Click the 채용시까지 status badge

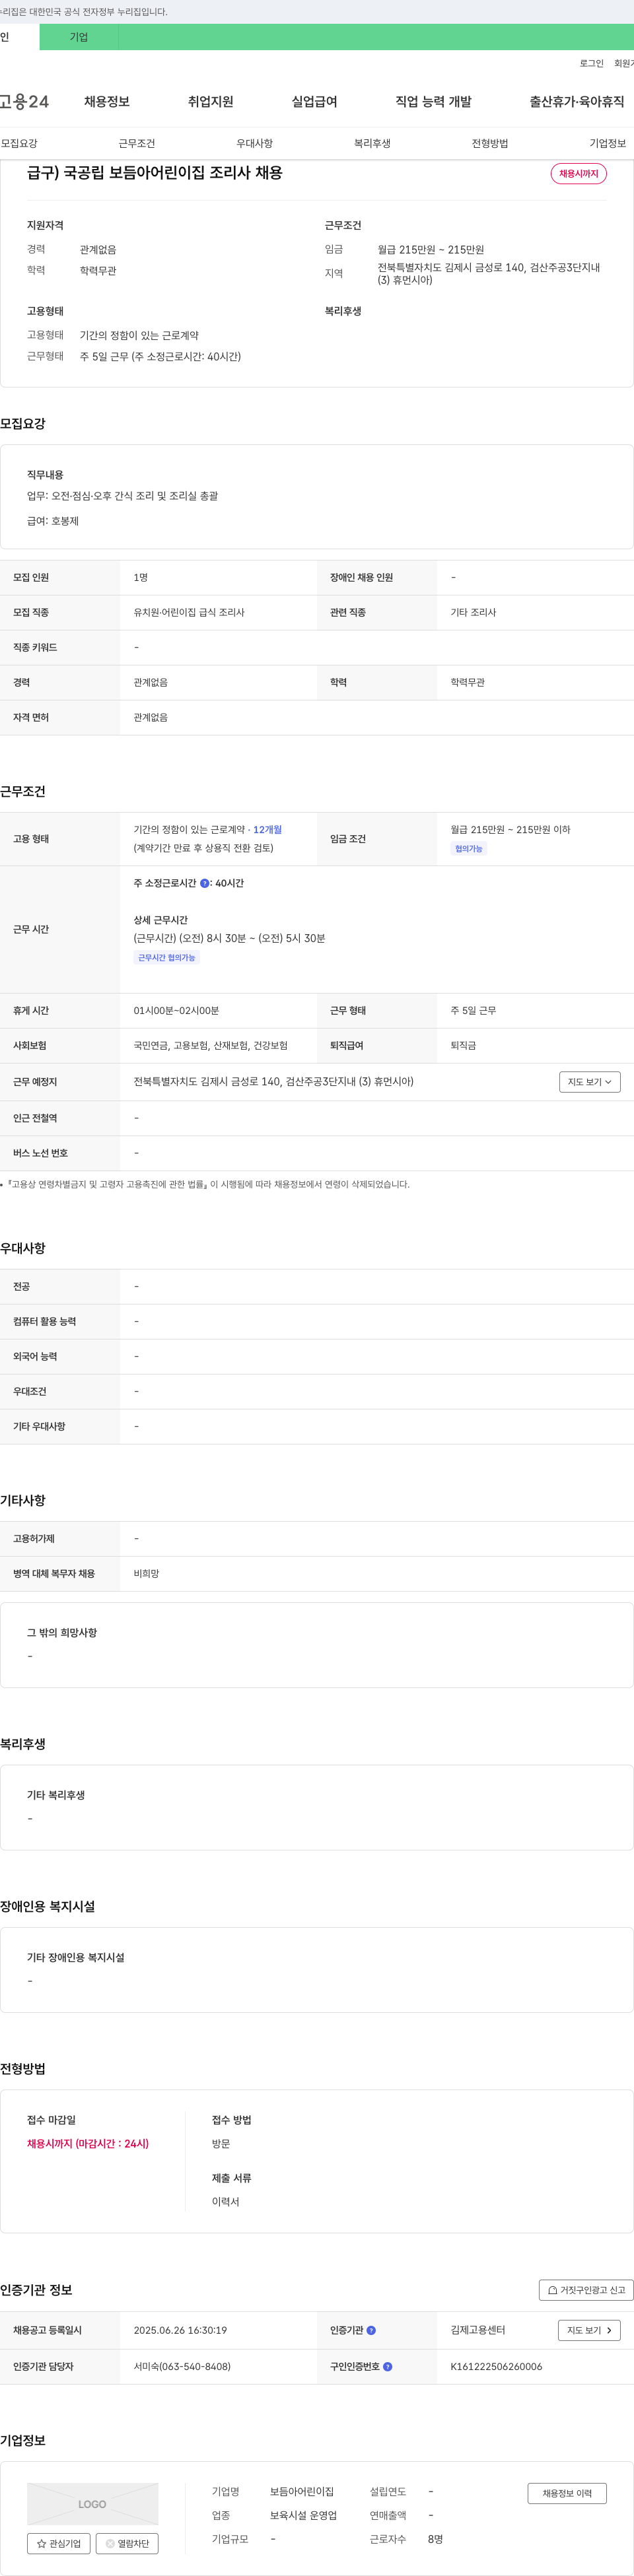pyautogui.click(x=578, y=173)
